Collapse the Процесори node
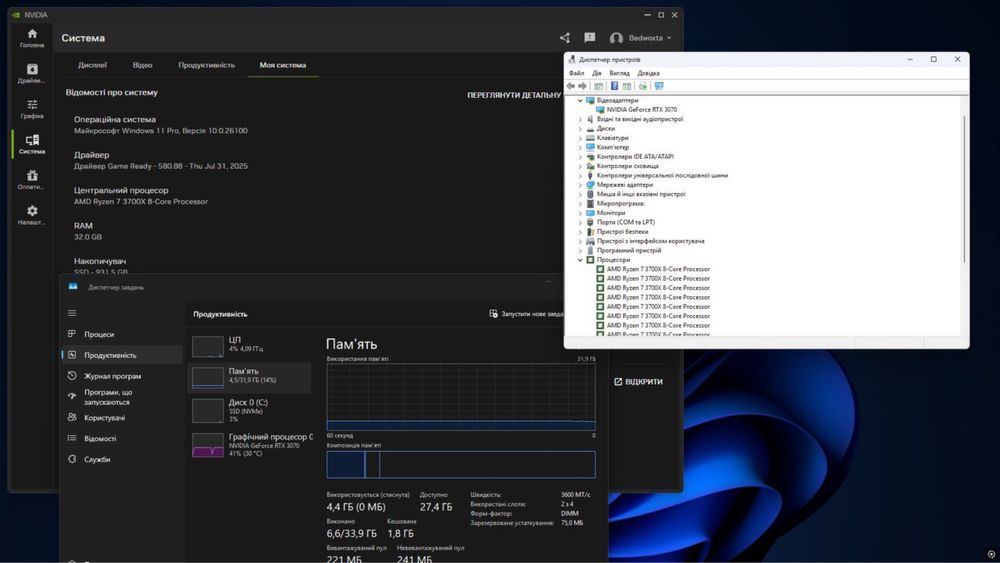This screenshot has height=563, width=1000. pyautogui.click(x=580, y=260)
